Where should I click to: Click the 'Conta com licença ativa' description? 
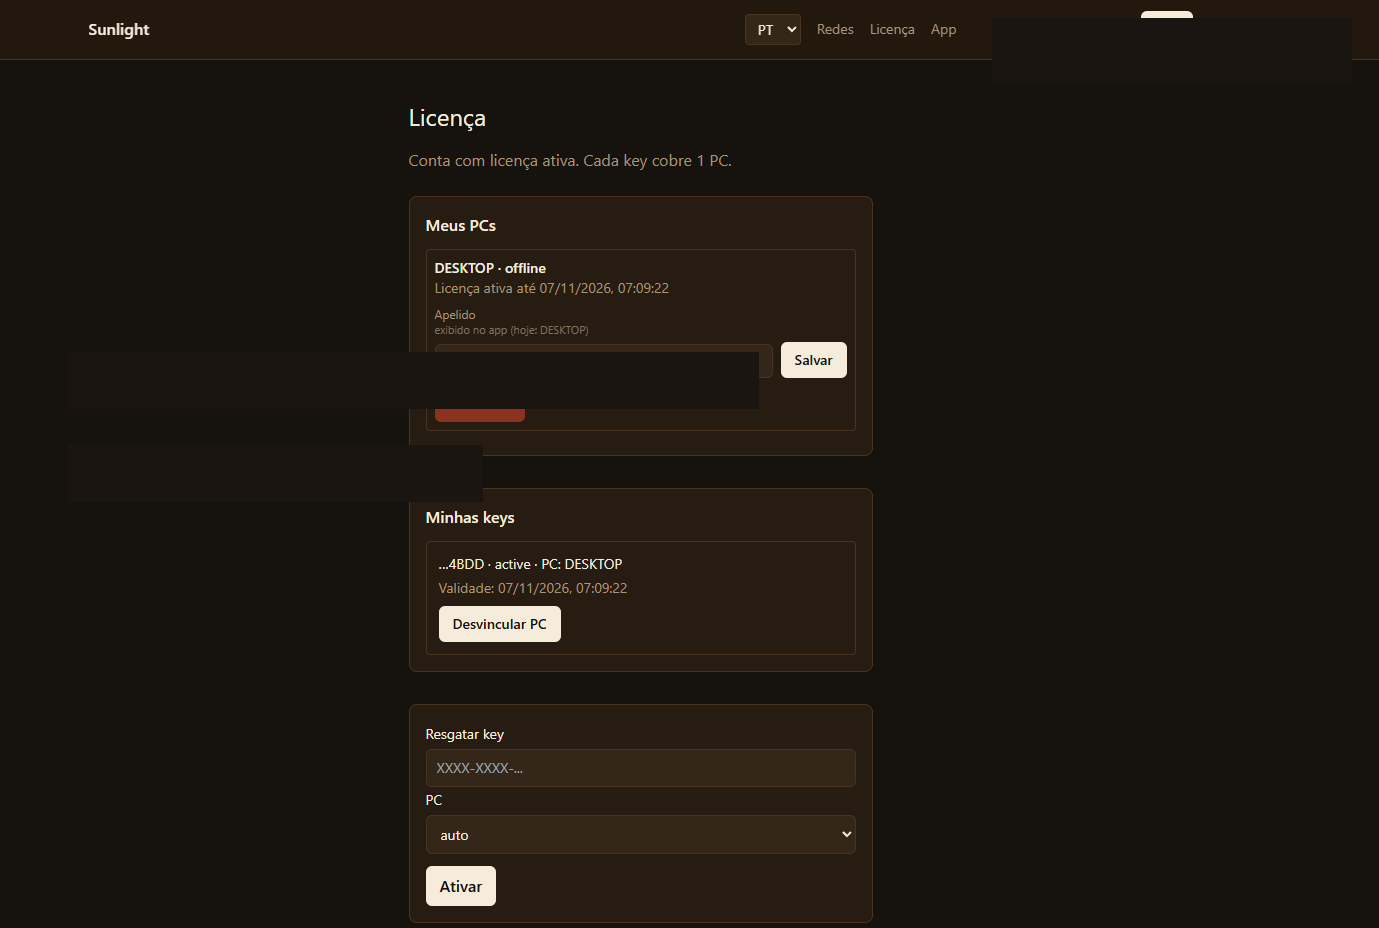pyautogui.click(x=570, y=161)
